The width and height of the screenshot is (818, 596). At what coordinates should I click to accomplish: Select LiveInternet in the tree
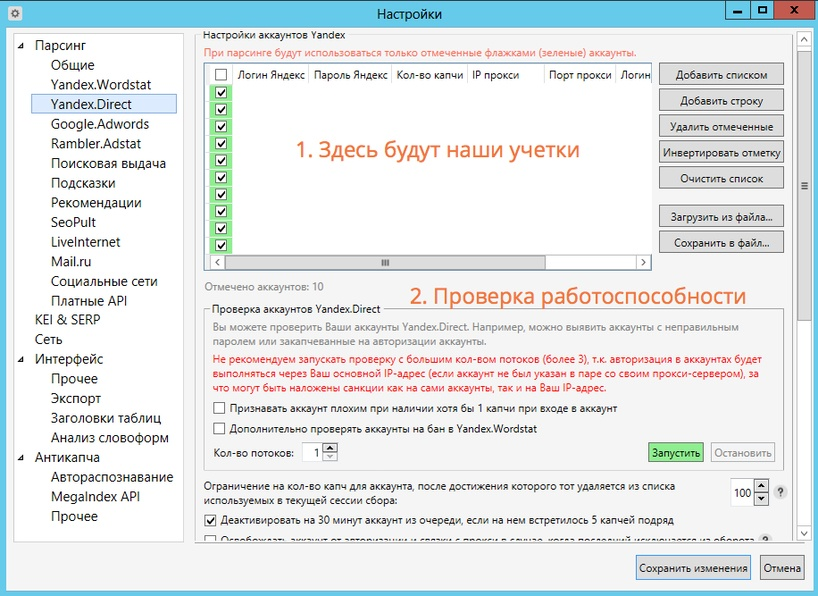click(x=85, y=242)
